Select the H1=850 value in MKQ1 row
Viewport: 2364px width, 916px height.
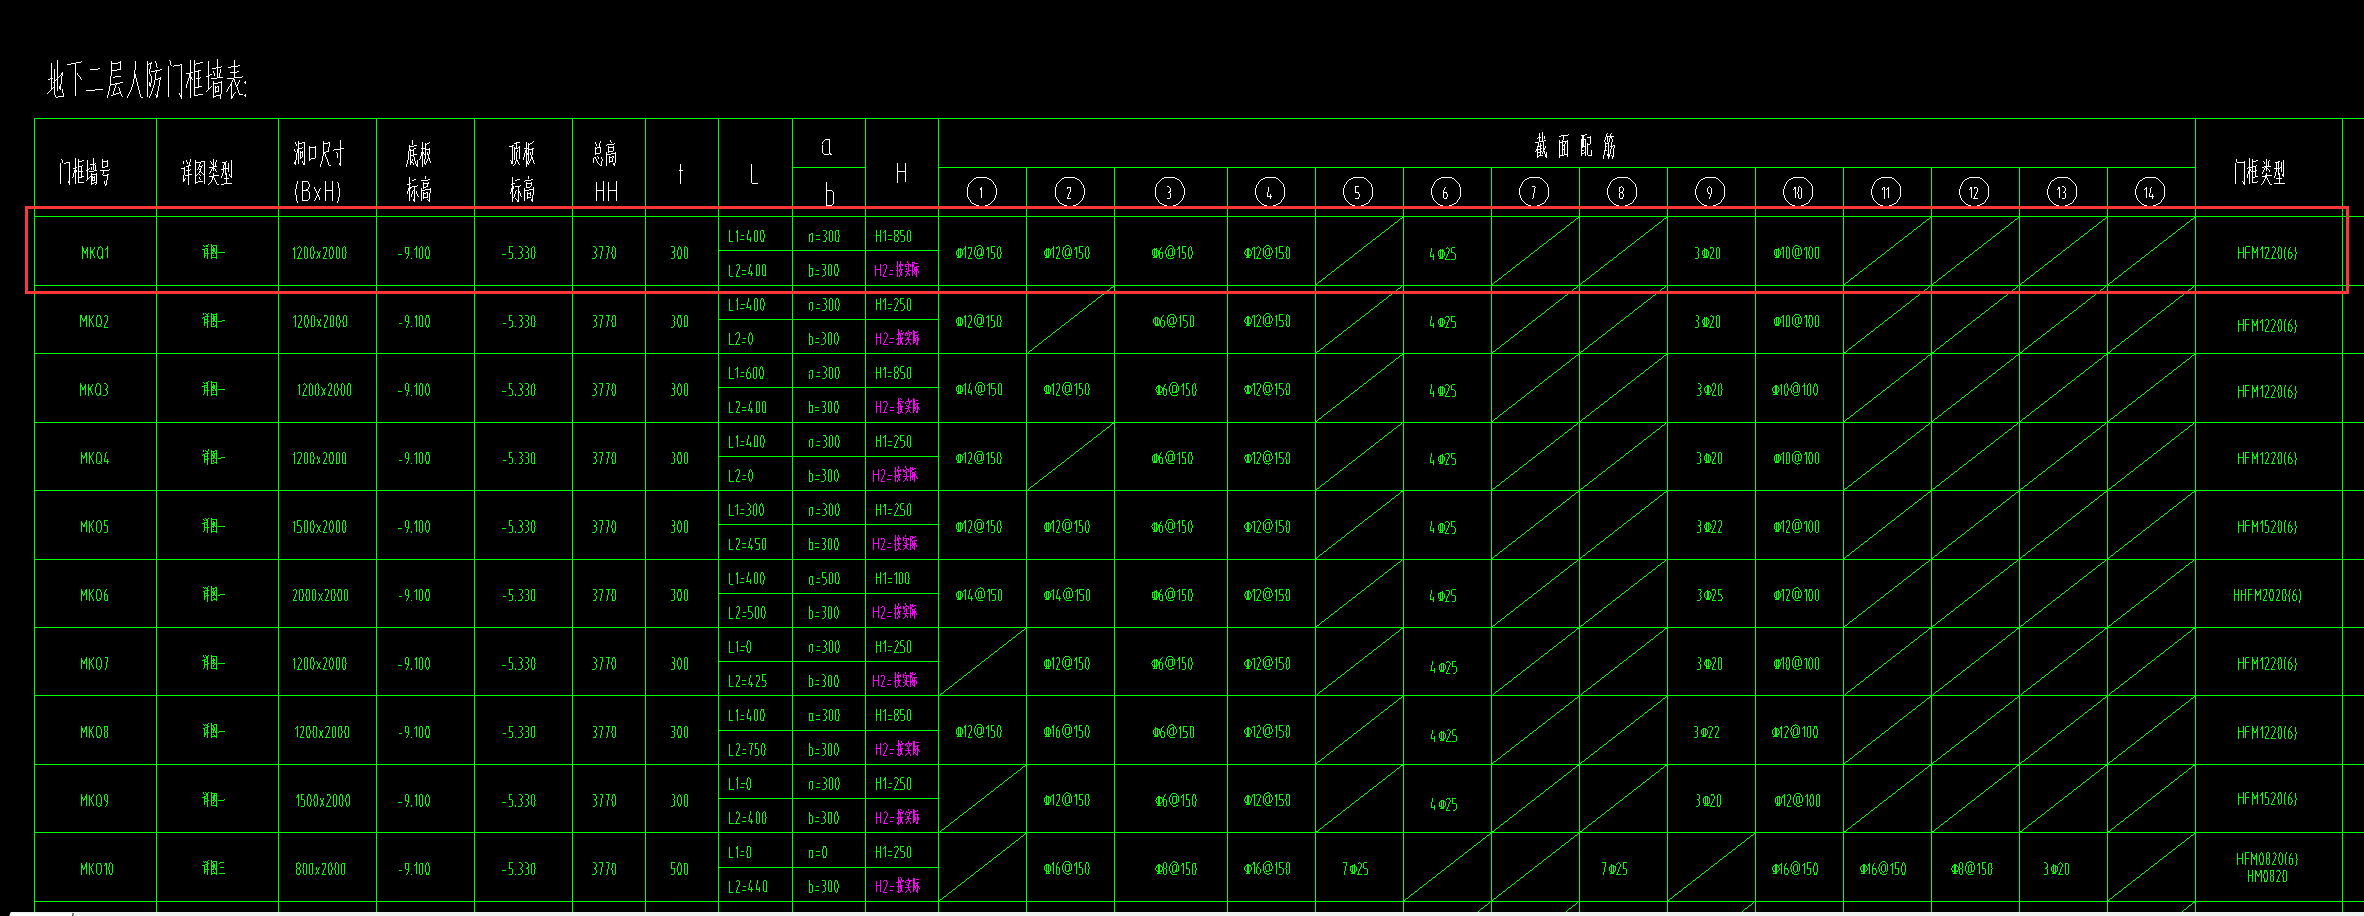click(x=893, y=237)
